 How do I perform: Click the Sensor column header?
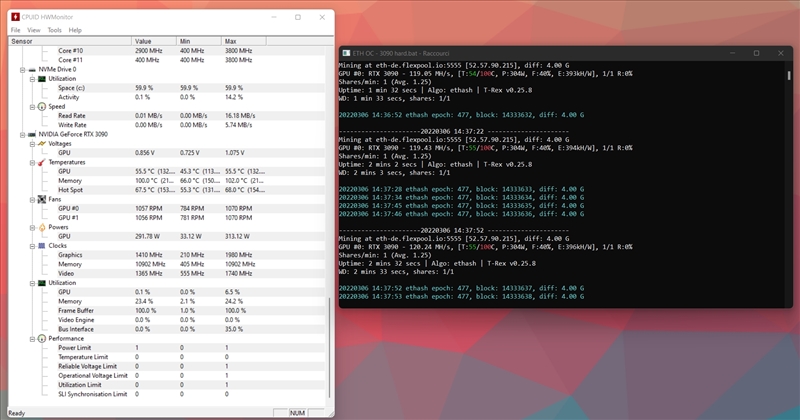tap(70, 41)
